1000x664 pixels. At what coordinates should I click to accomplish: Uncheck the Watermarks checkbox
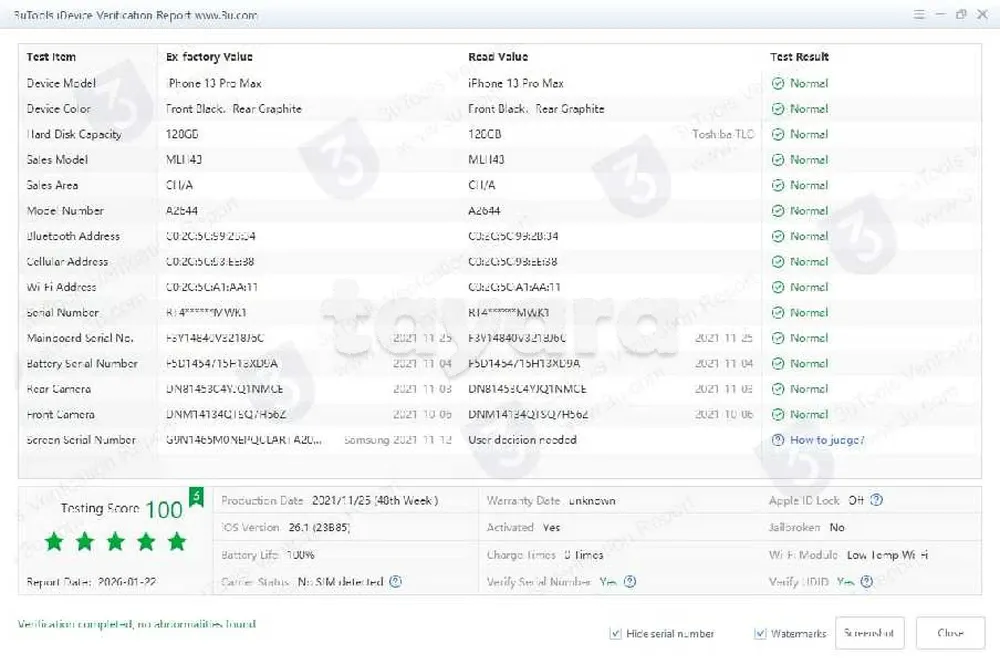[x=761, y=634]
